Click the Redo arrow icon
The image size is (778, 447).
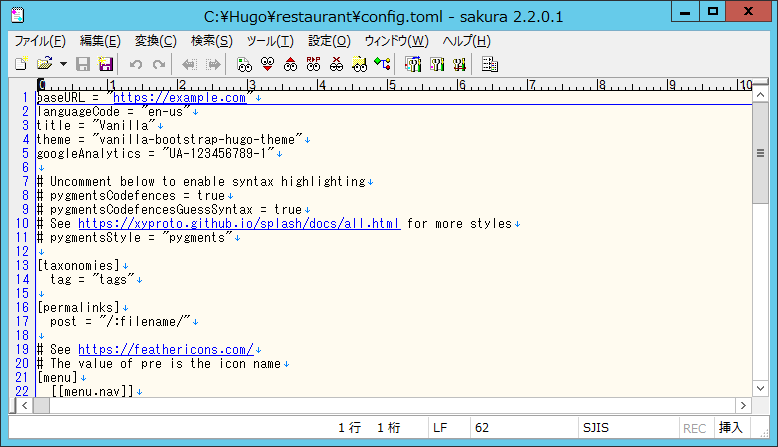coord(159,64)
